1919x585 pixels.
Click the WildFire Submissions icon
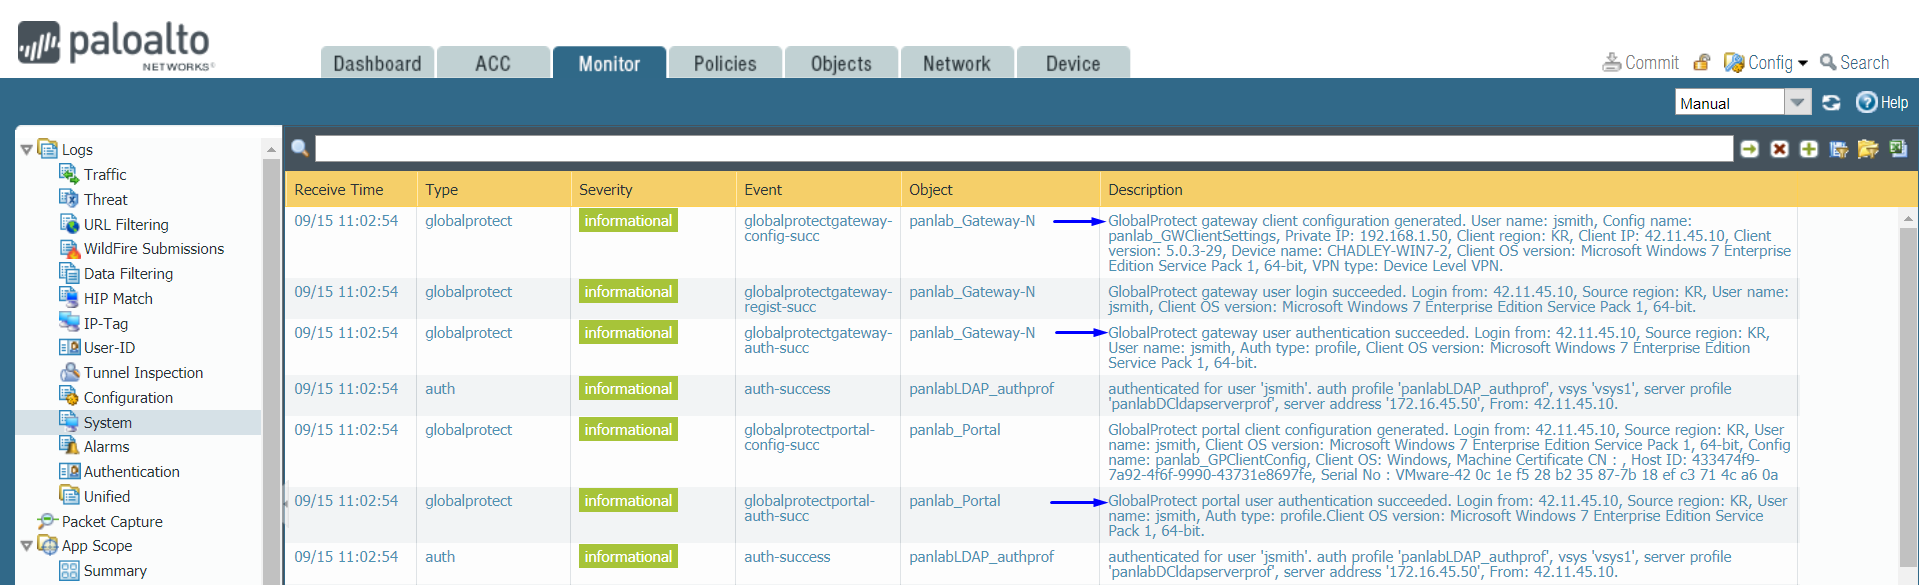[69, 247]
